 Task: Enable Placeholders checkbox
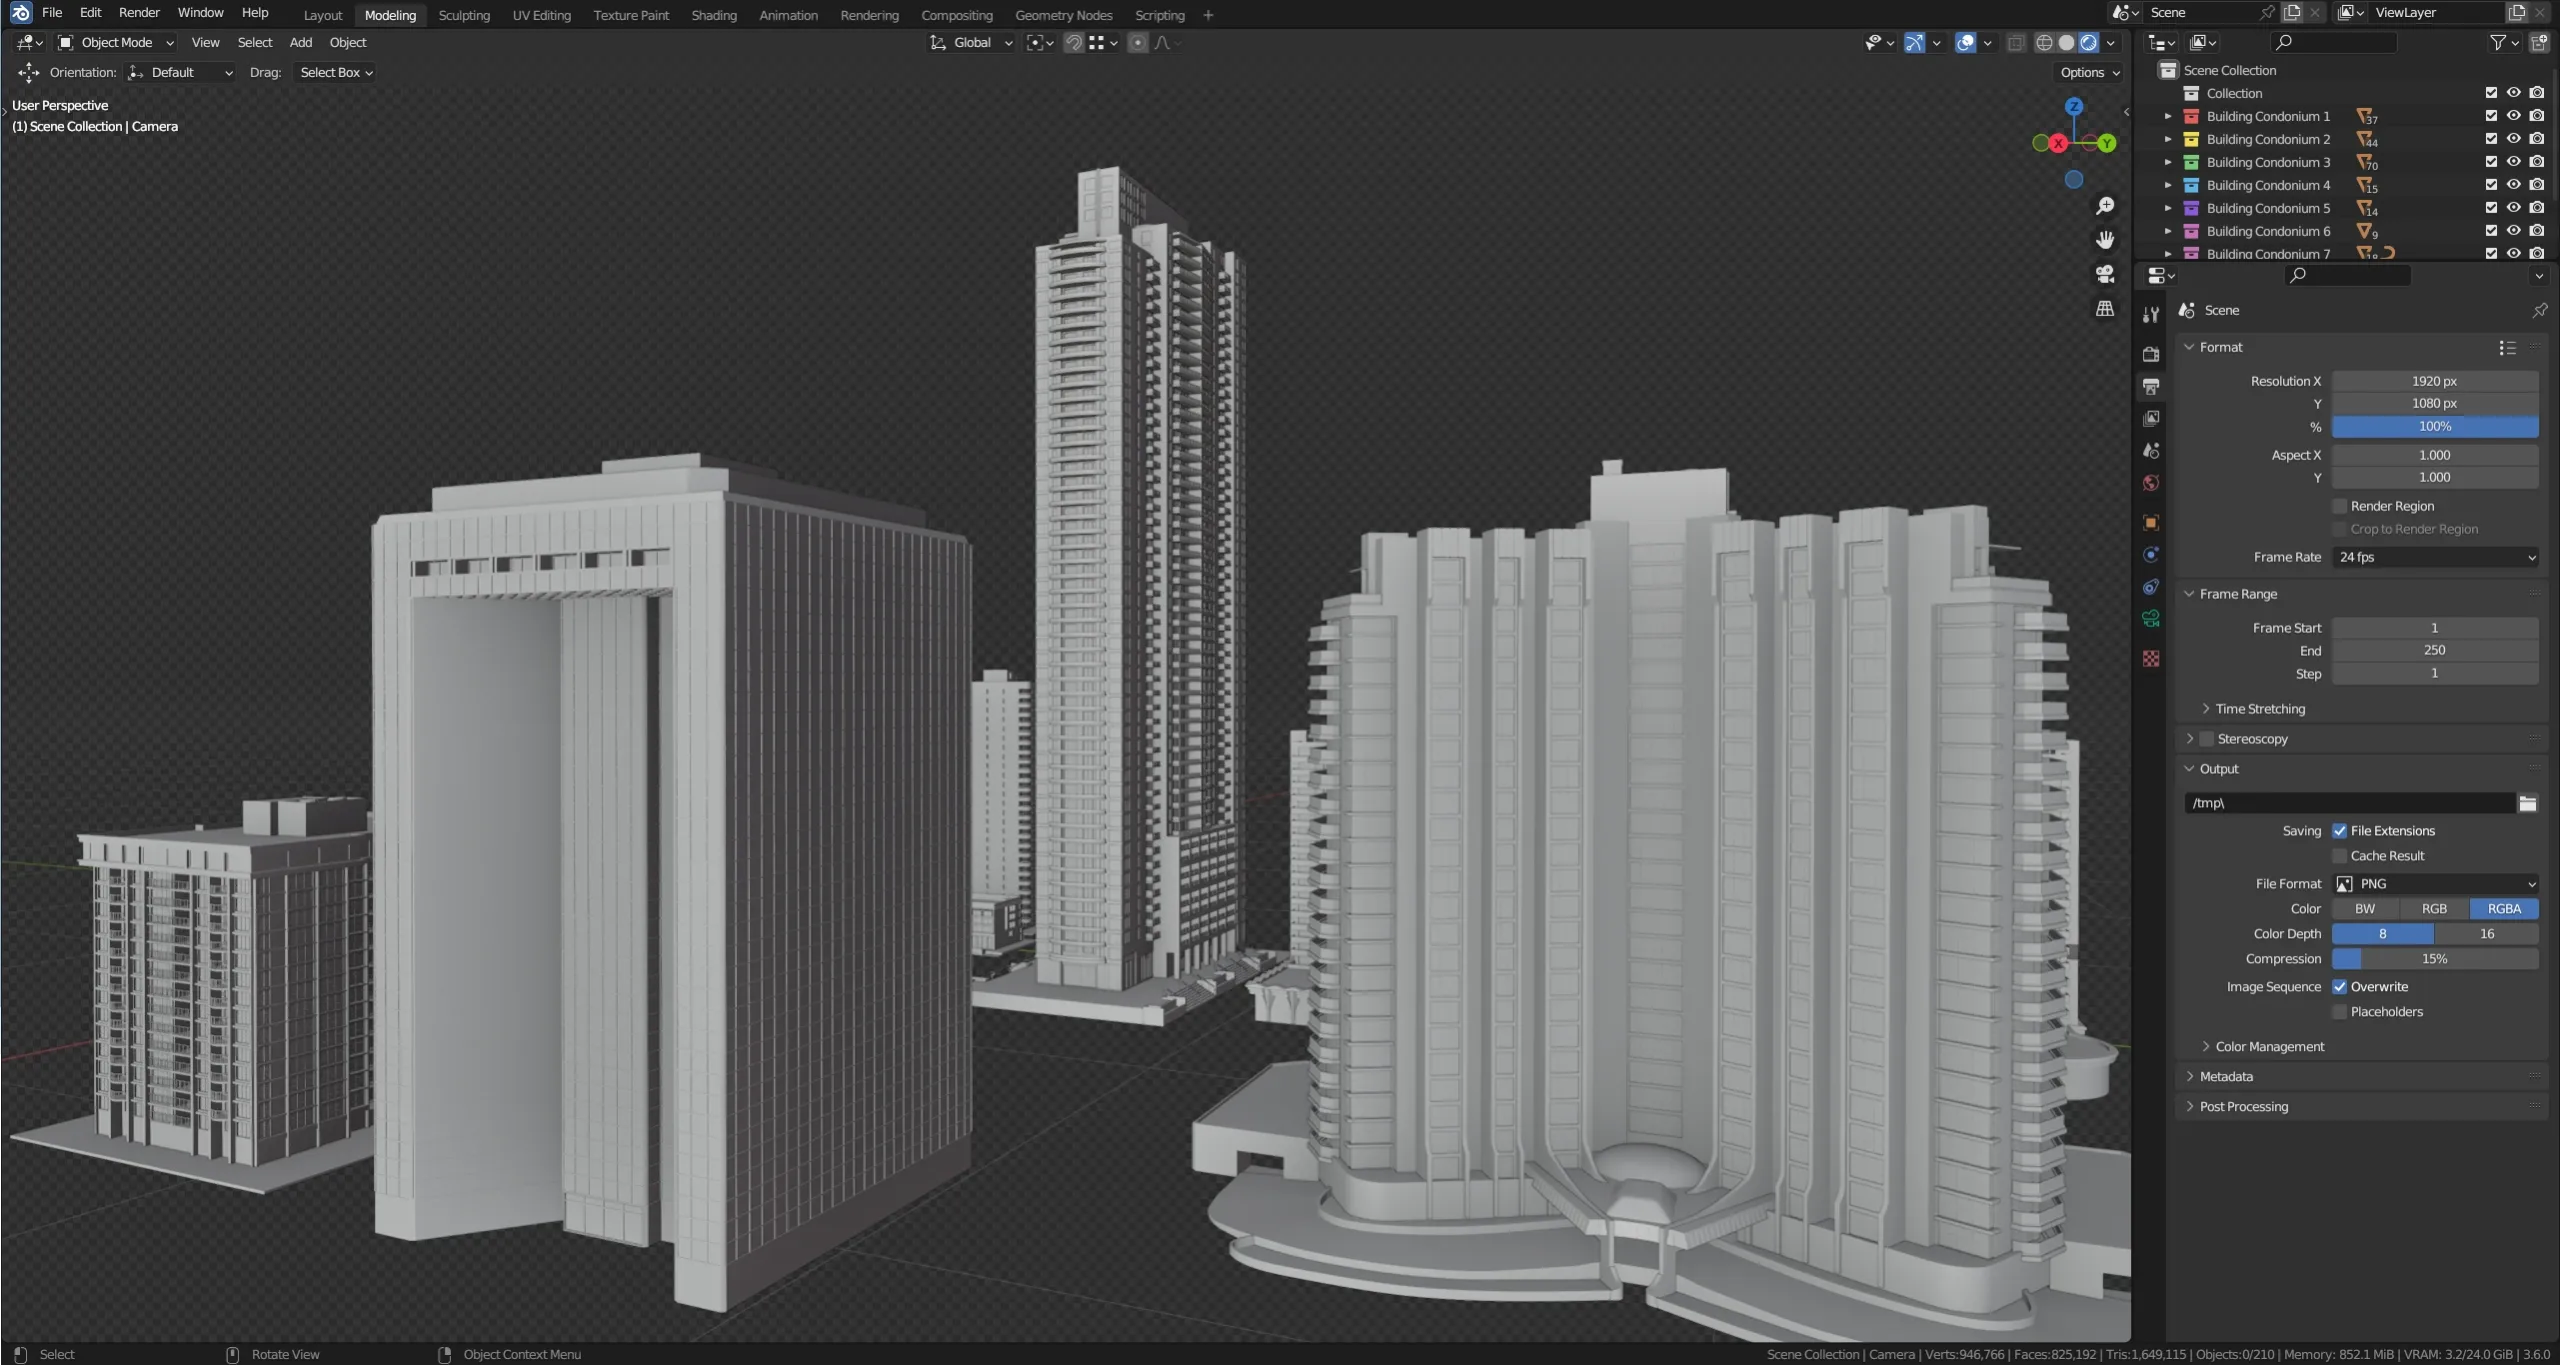pyautogui.click(x=2339, y=1012)
